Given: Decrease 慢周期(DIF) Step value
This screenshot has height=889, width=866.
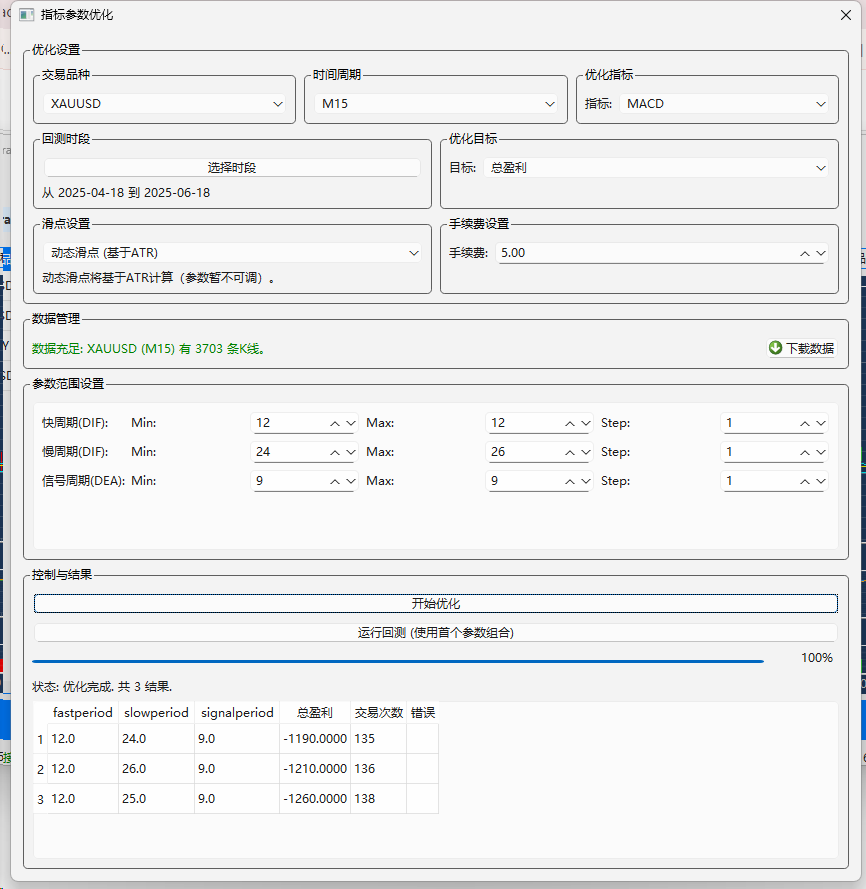Looking at the screenshot, I should click(x=821, y=452).
